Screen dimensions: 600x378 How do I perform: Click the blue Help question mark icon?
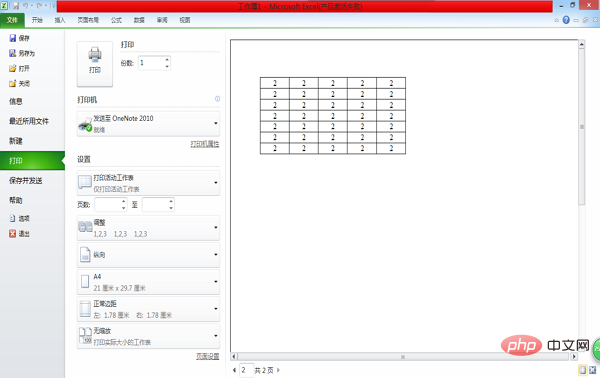click(566, 20)
